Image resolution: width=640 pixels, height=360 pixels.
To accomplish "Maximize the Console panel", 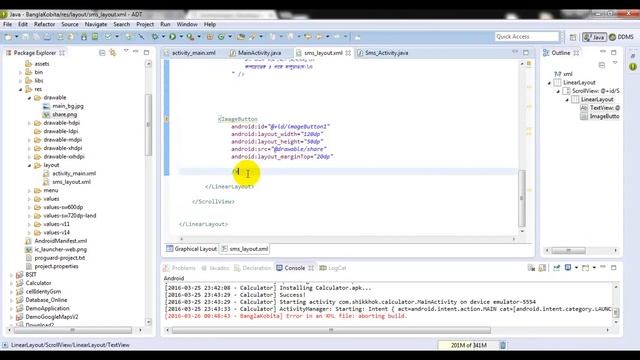I will point(613,267).
